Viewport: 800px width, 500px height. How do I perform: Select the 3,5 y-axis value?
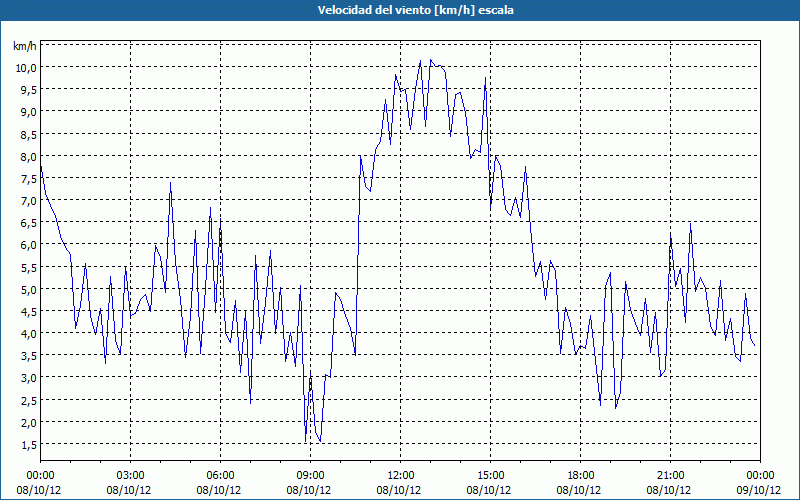click(27, 356)
